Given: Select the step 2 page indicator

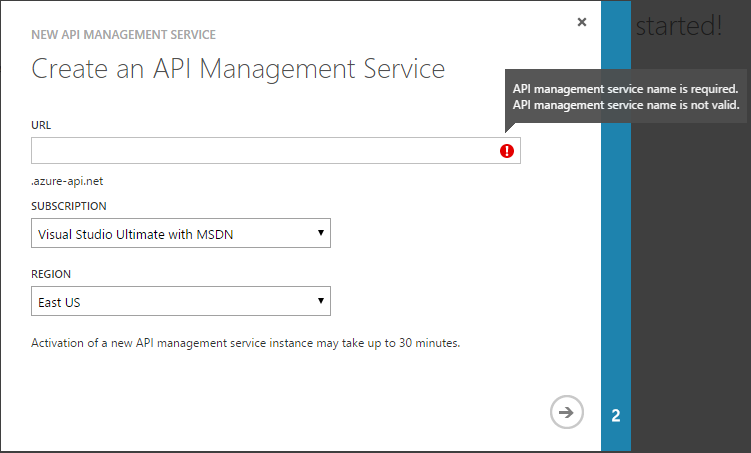Looking at the screenshot, I should pyautogui.click(x=615, y=415).
